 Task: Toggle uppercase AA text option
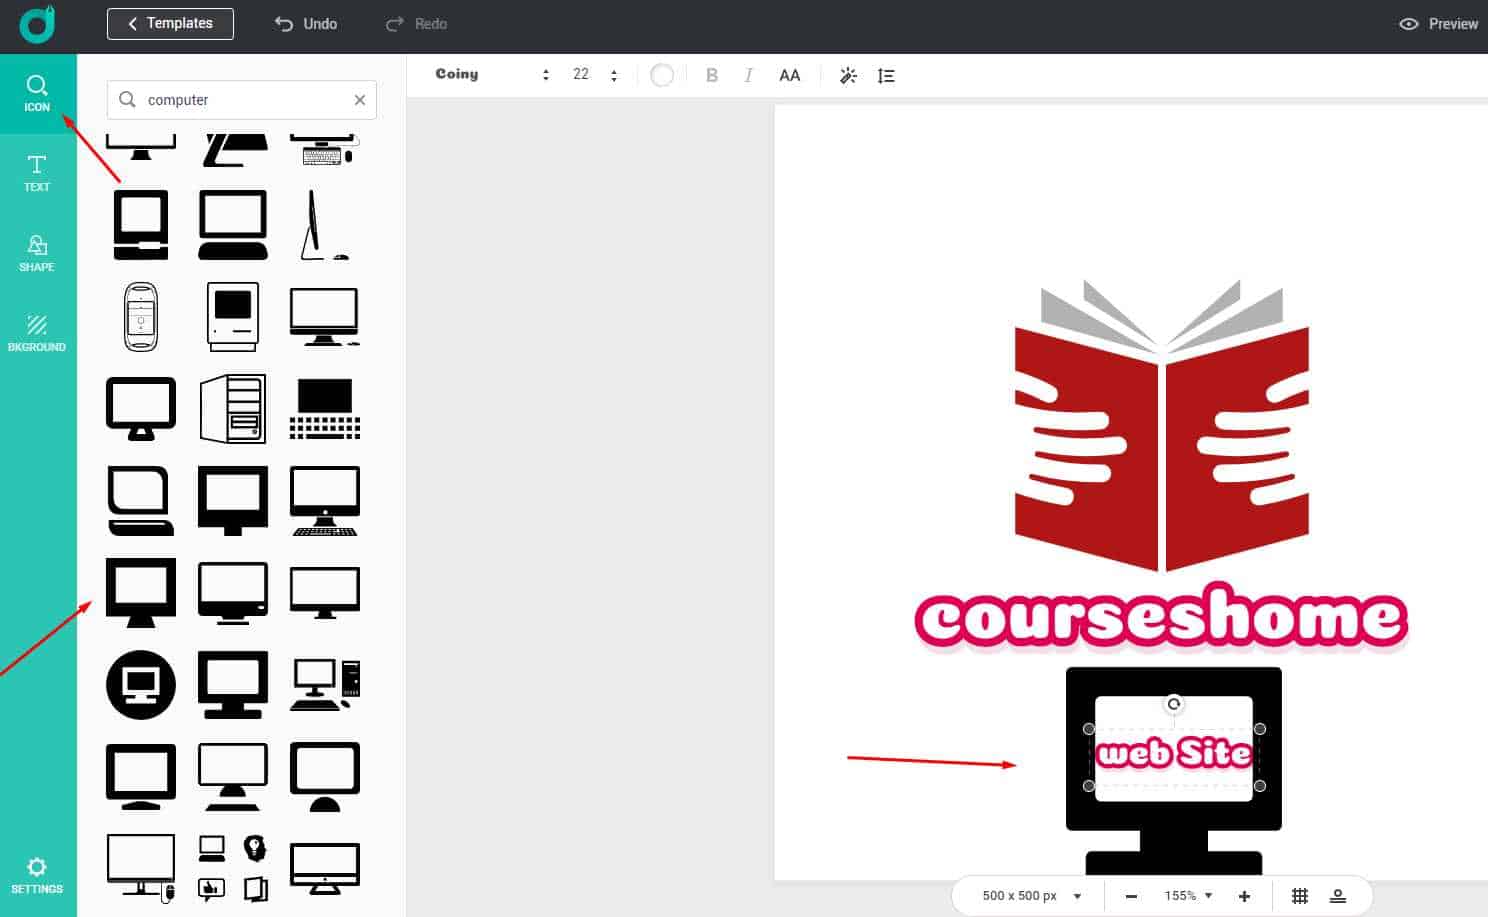(790, 75)
